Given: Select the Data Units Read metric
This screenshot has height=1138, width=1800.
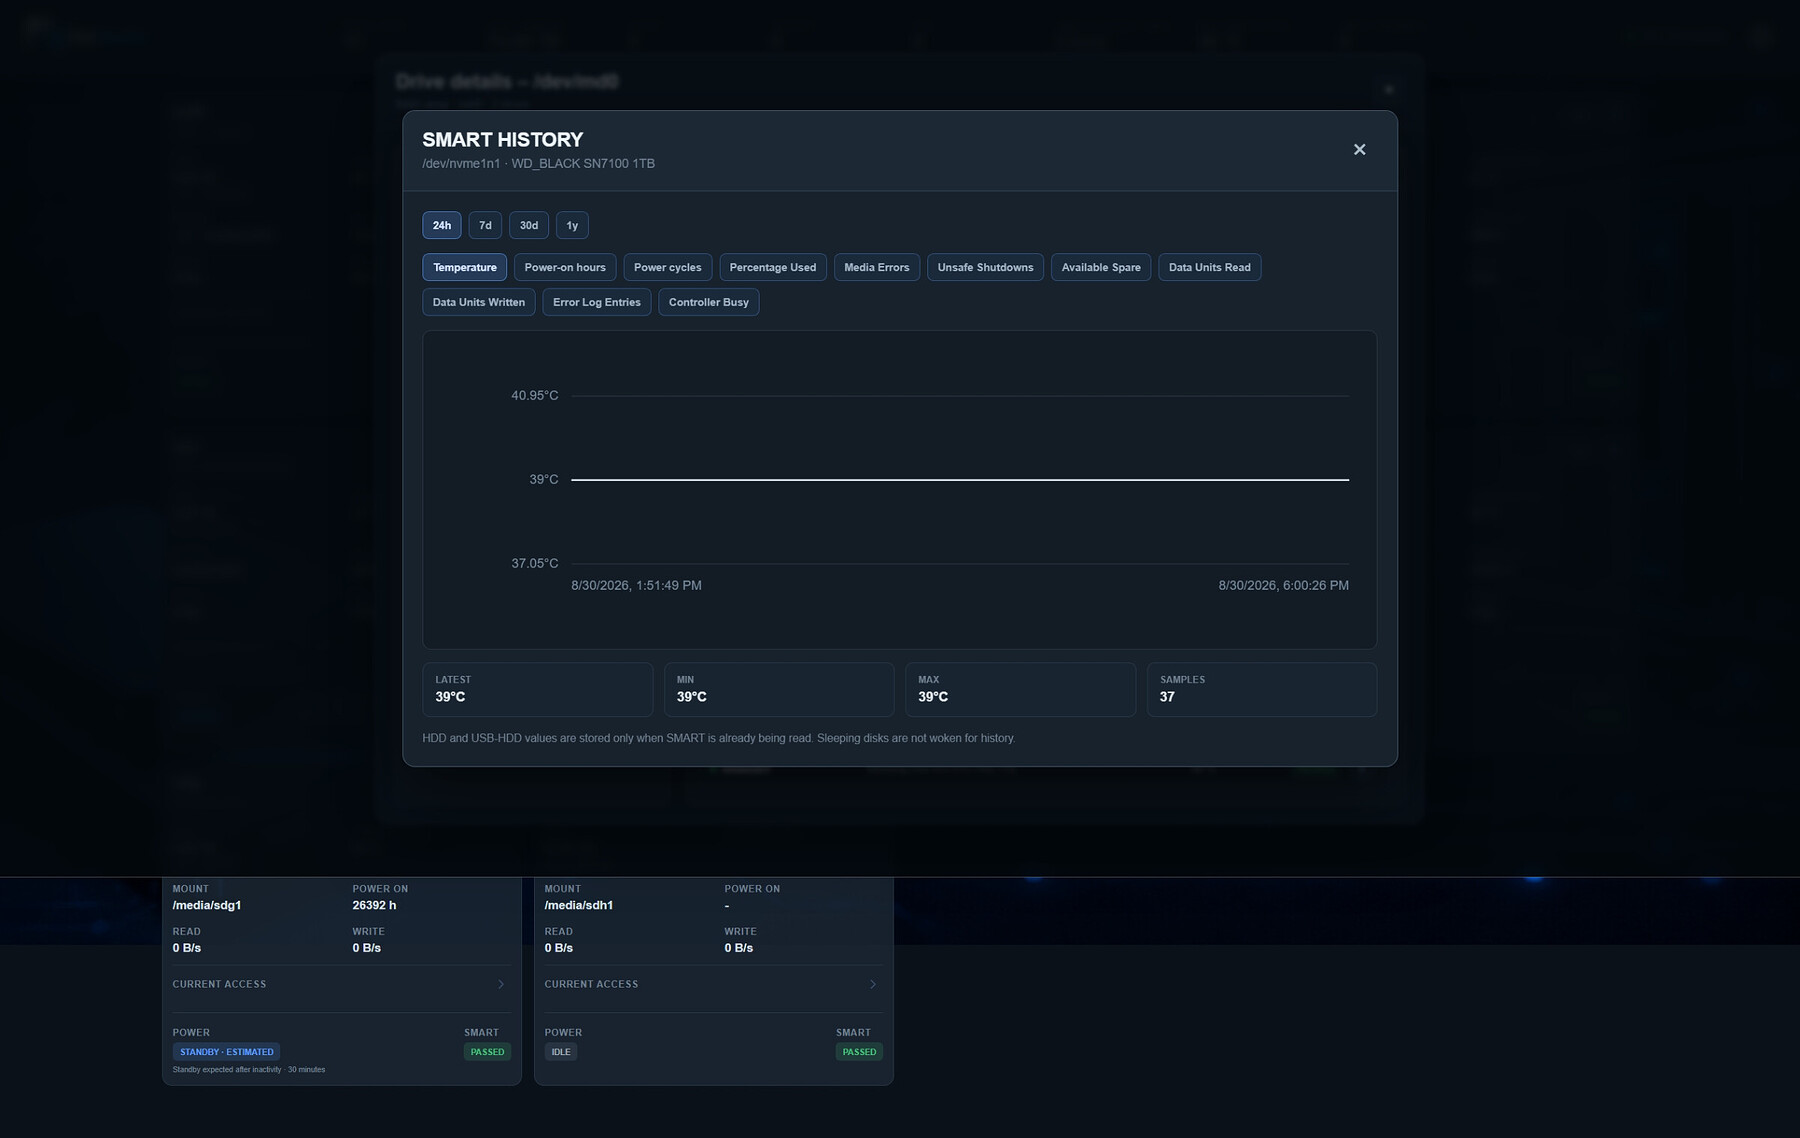Looking at the screenshot, I should [x=1210, y=267].
